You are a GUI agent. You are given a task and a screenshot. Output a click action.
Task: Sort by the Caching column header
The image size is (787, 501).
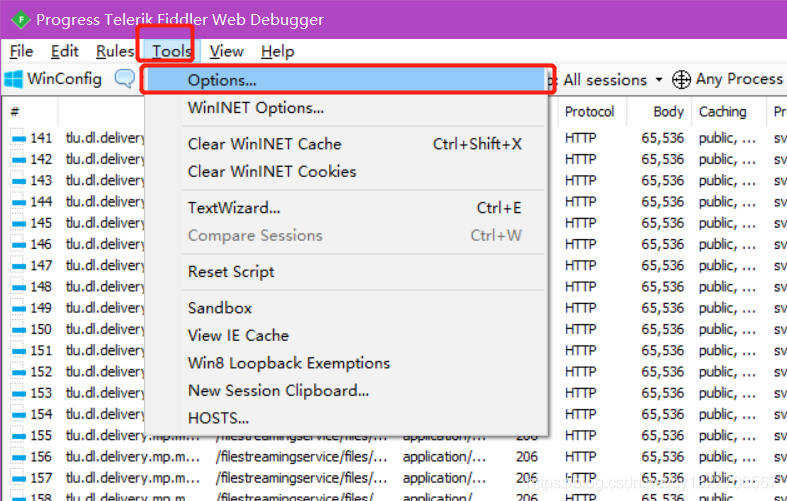[x=722, y=111]
